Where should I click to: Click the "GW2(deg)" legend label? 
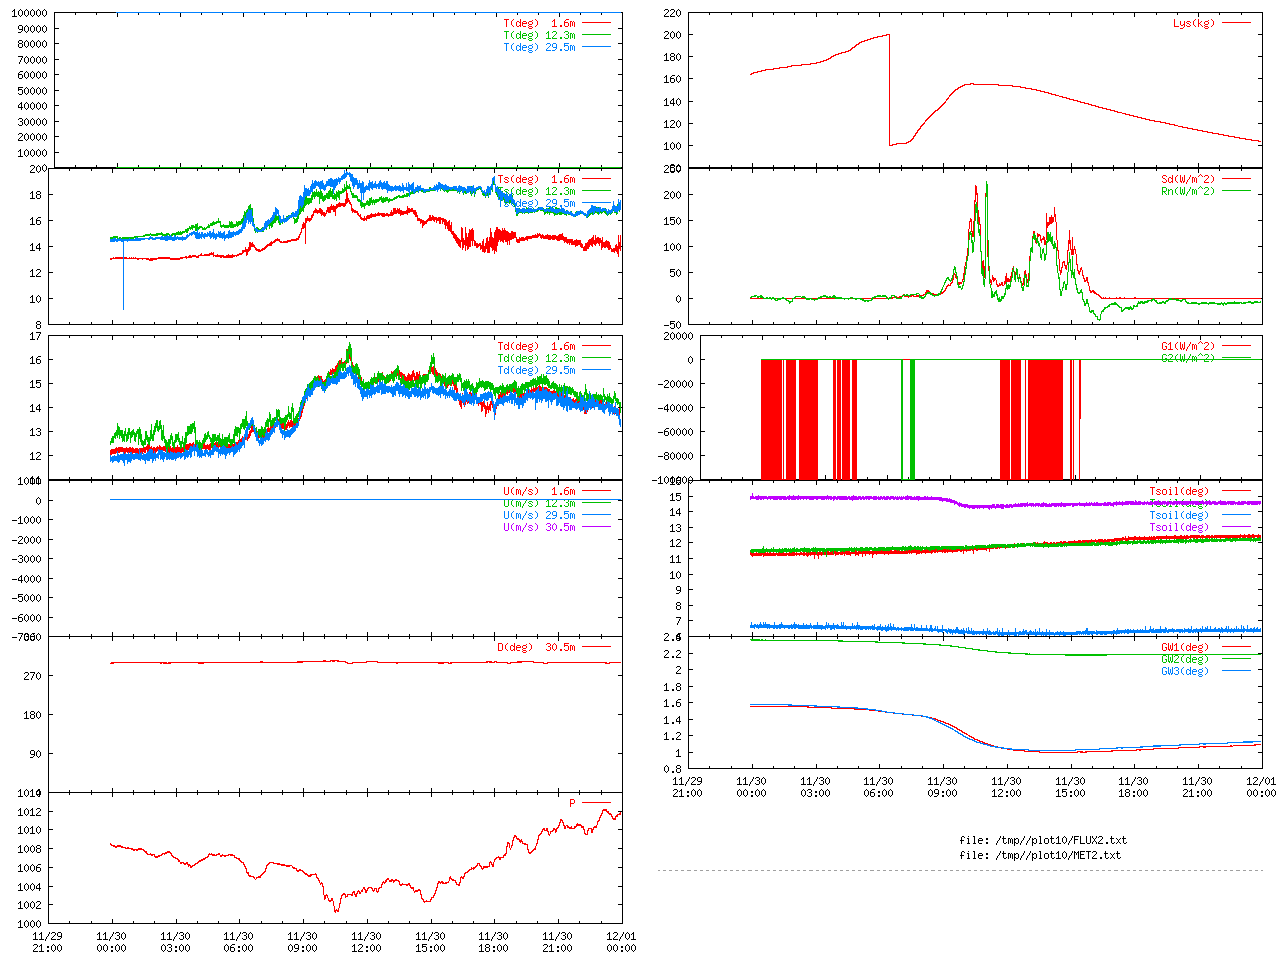pyautogui.click(x=1185, y=659)
